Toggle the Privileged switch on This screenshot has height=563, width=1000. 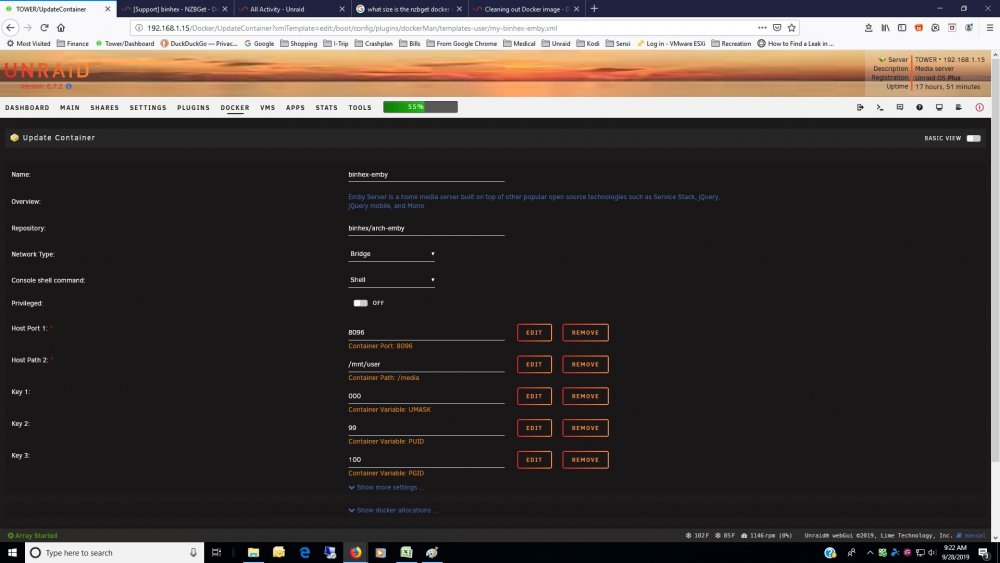(360, 303)
